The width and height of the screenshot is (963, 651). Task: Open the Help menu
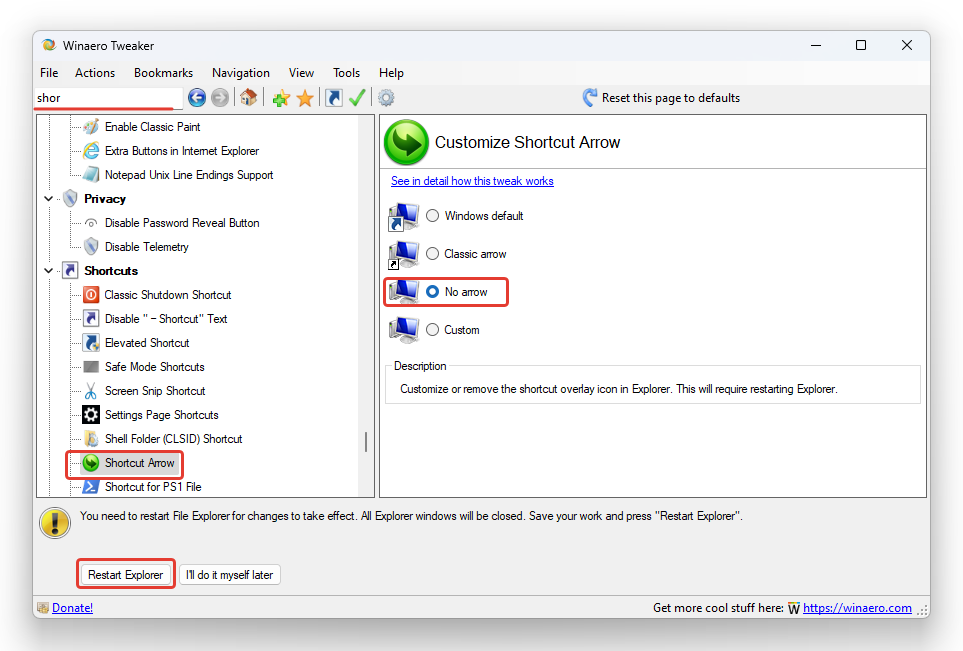(391, 72)
